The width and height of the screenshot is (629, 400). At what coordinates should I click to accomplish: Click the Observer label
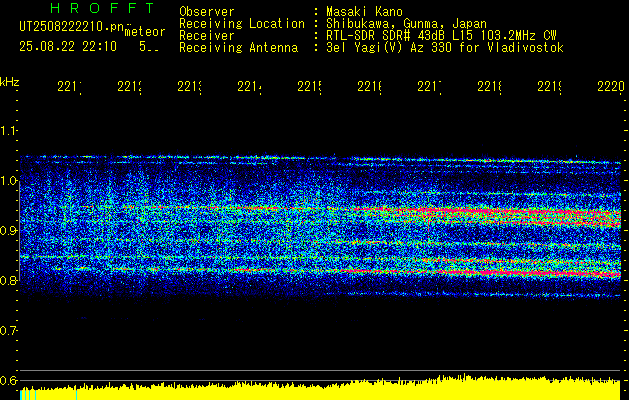click(207, 12)
